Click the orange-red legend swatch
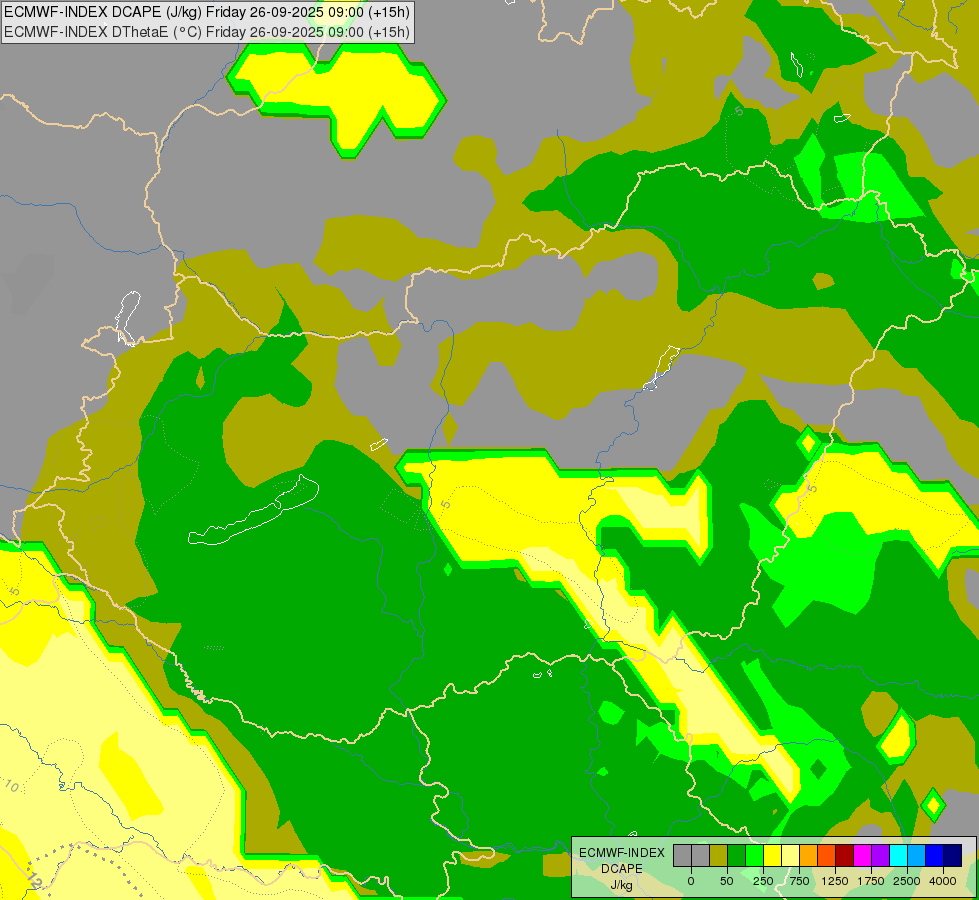Image resolution: width=979 pixels, height=900 pixels. (x=827, y=856)
